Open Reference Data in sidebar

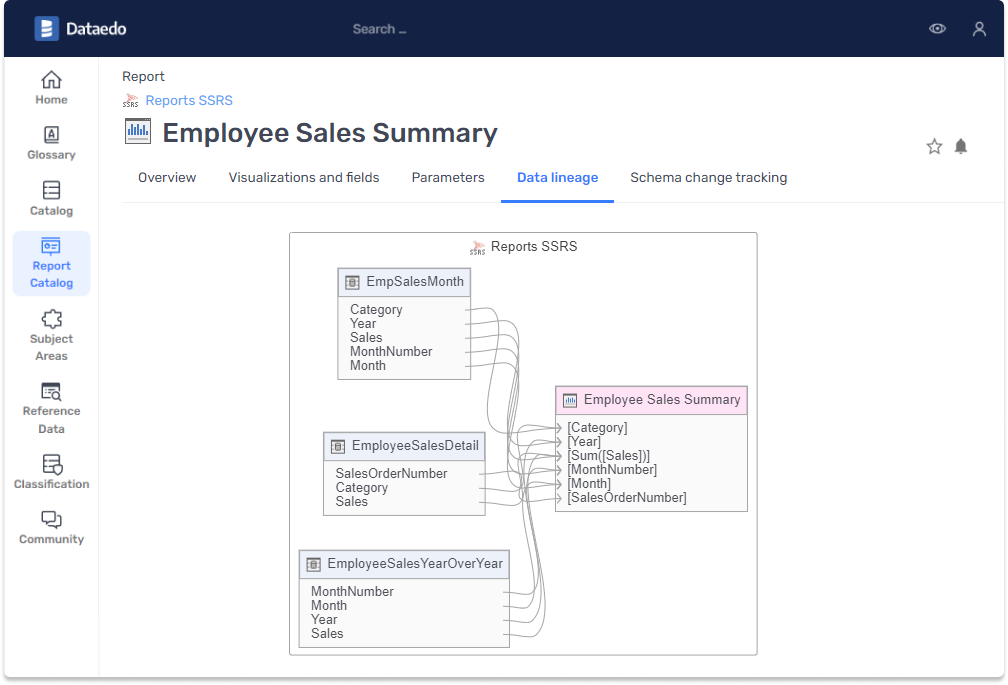(51, 408)
